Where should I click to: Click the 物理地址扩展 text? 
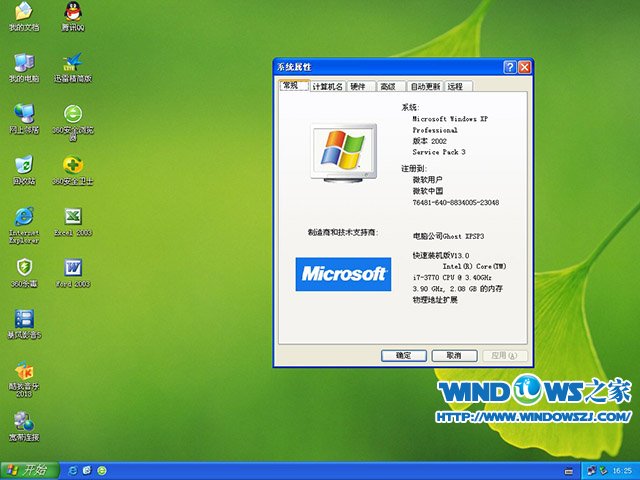[x=435, y=300]
